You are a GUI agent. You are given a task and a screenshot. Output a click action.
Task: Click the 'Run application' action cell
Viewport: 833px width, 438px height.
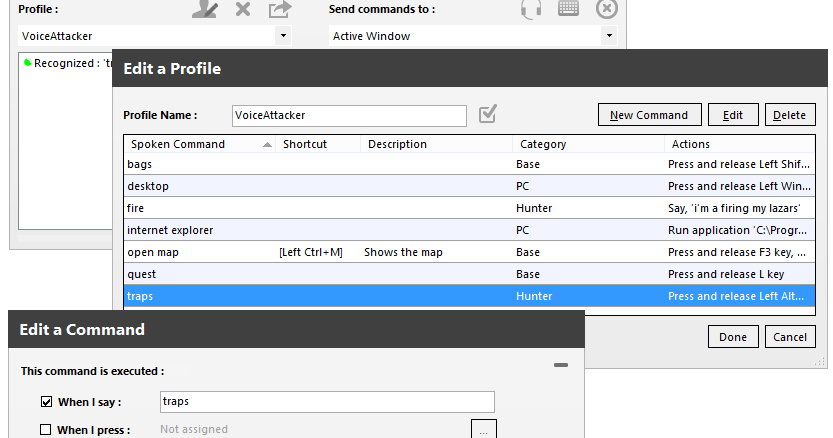point(737,230)
